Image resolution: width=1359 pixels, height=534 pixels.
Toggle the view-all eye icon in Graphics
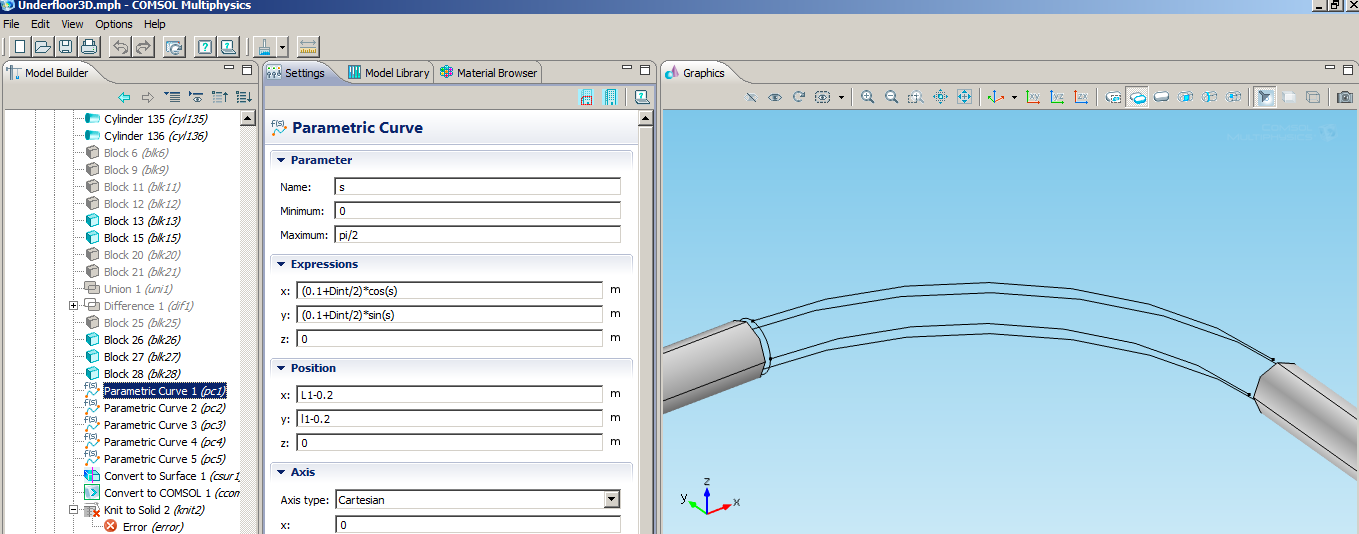775,97
